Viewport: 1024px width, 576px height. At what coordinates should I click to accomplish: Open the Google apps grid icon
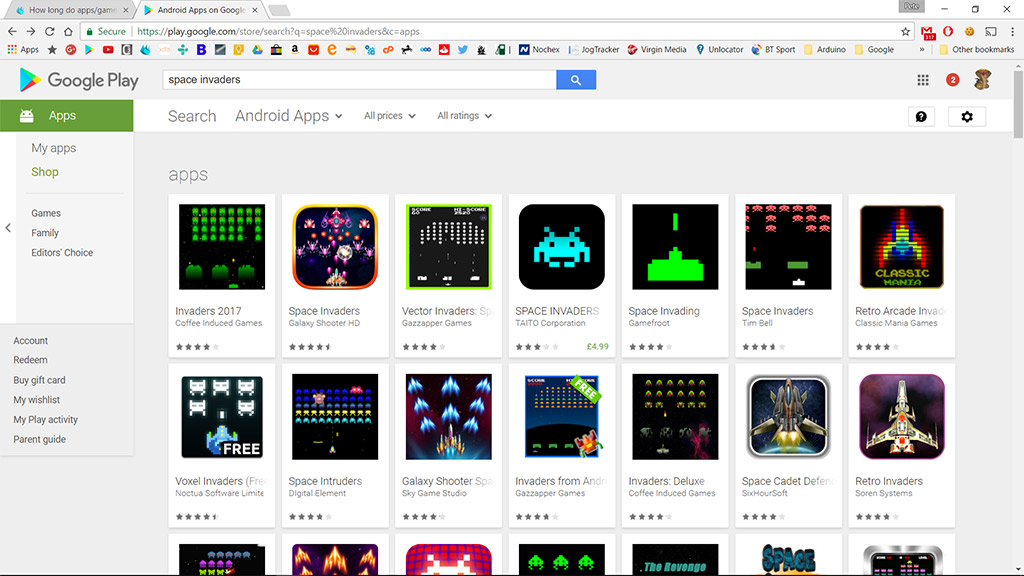923,80
